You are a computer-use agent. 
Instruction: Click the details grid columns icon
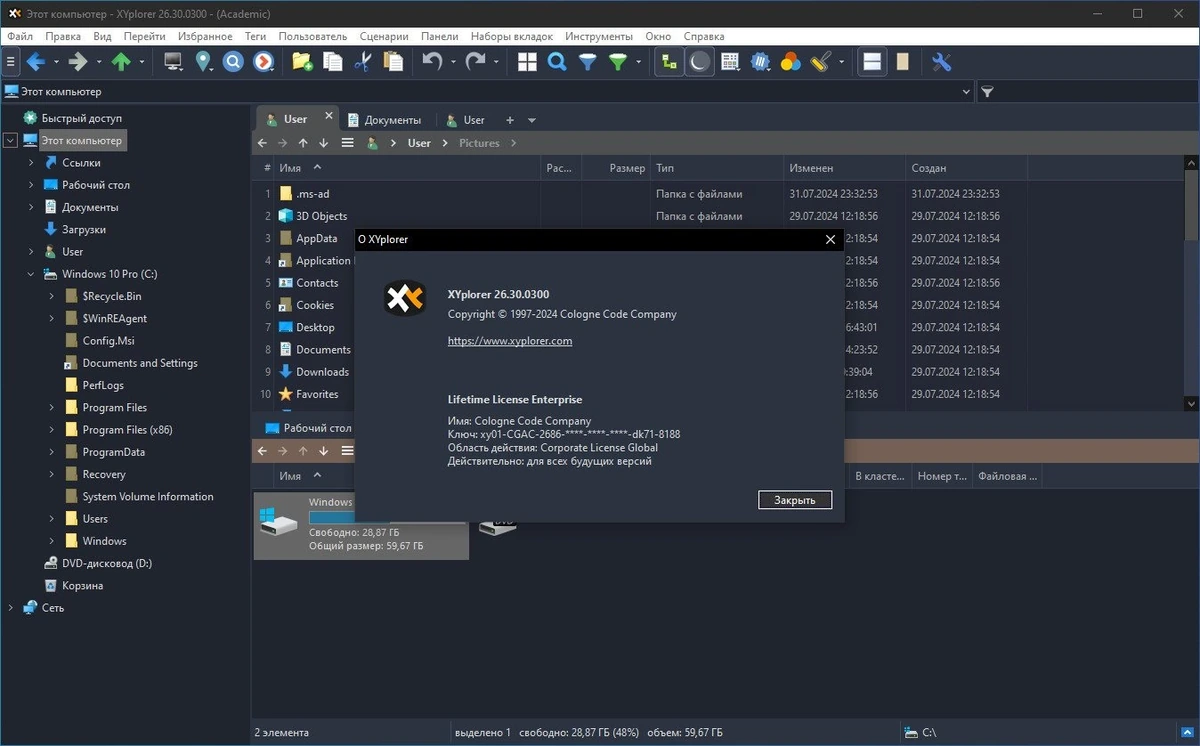tap(731, 62)
